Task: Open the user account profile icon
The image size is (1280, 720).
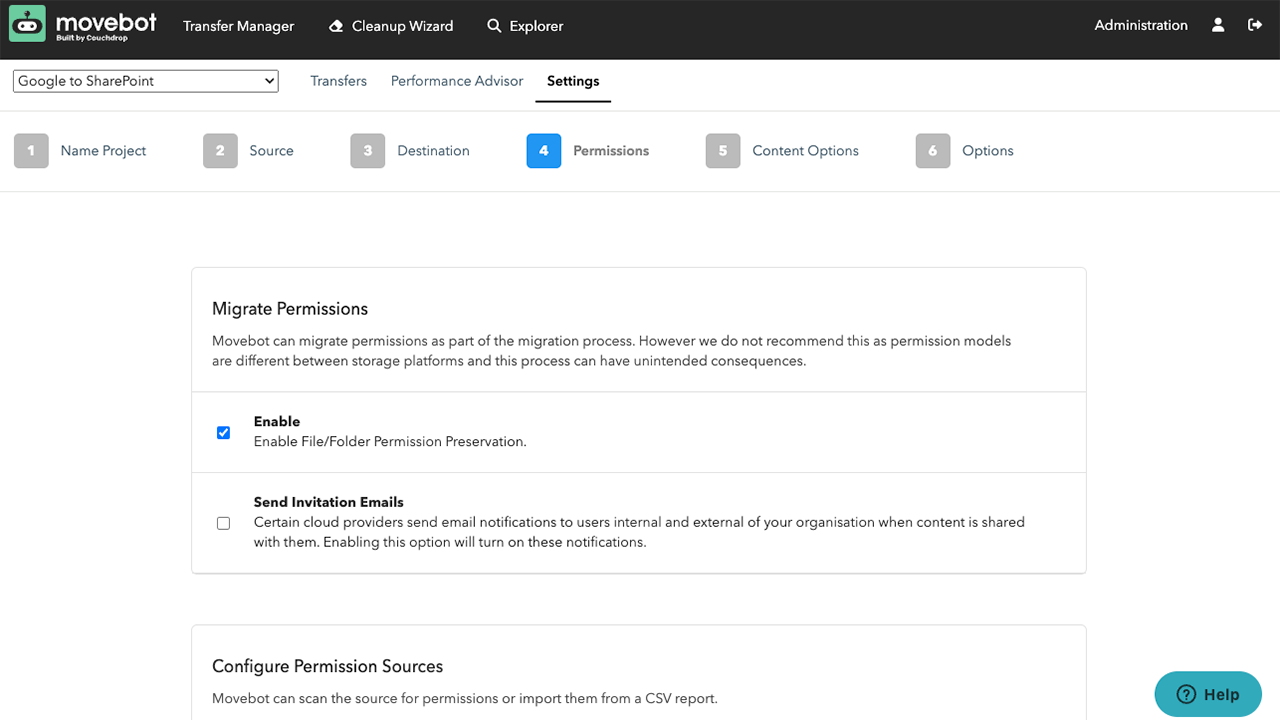Action: [1217, 24]
